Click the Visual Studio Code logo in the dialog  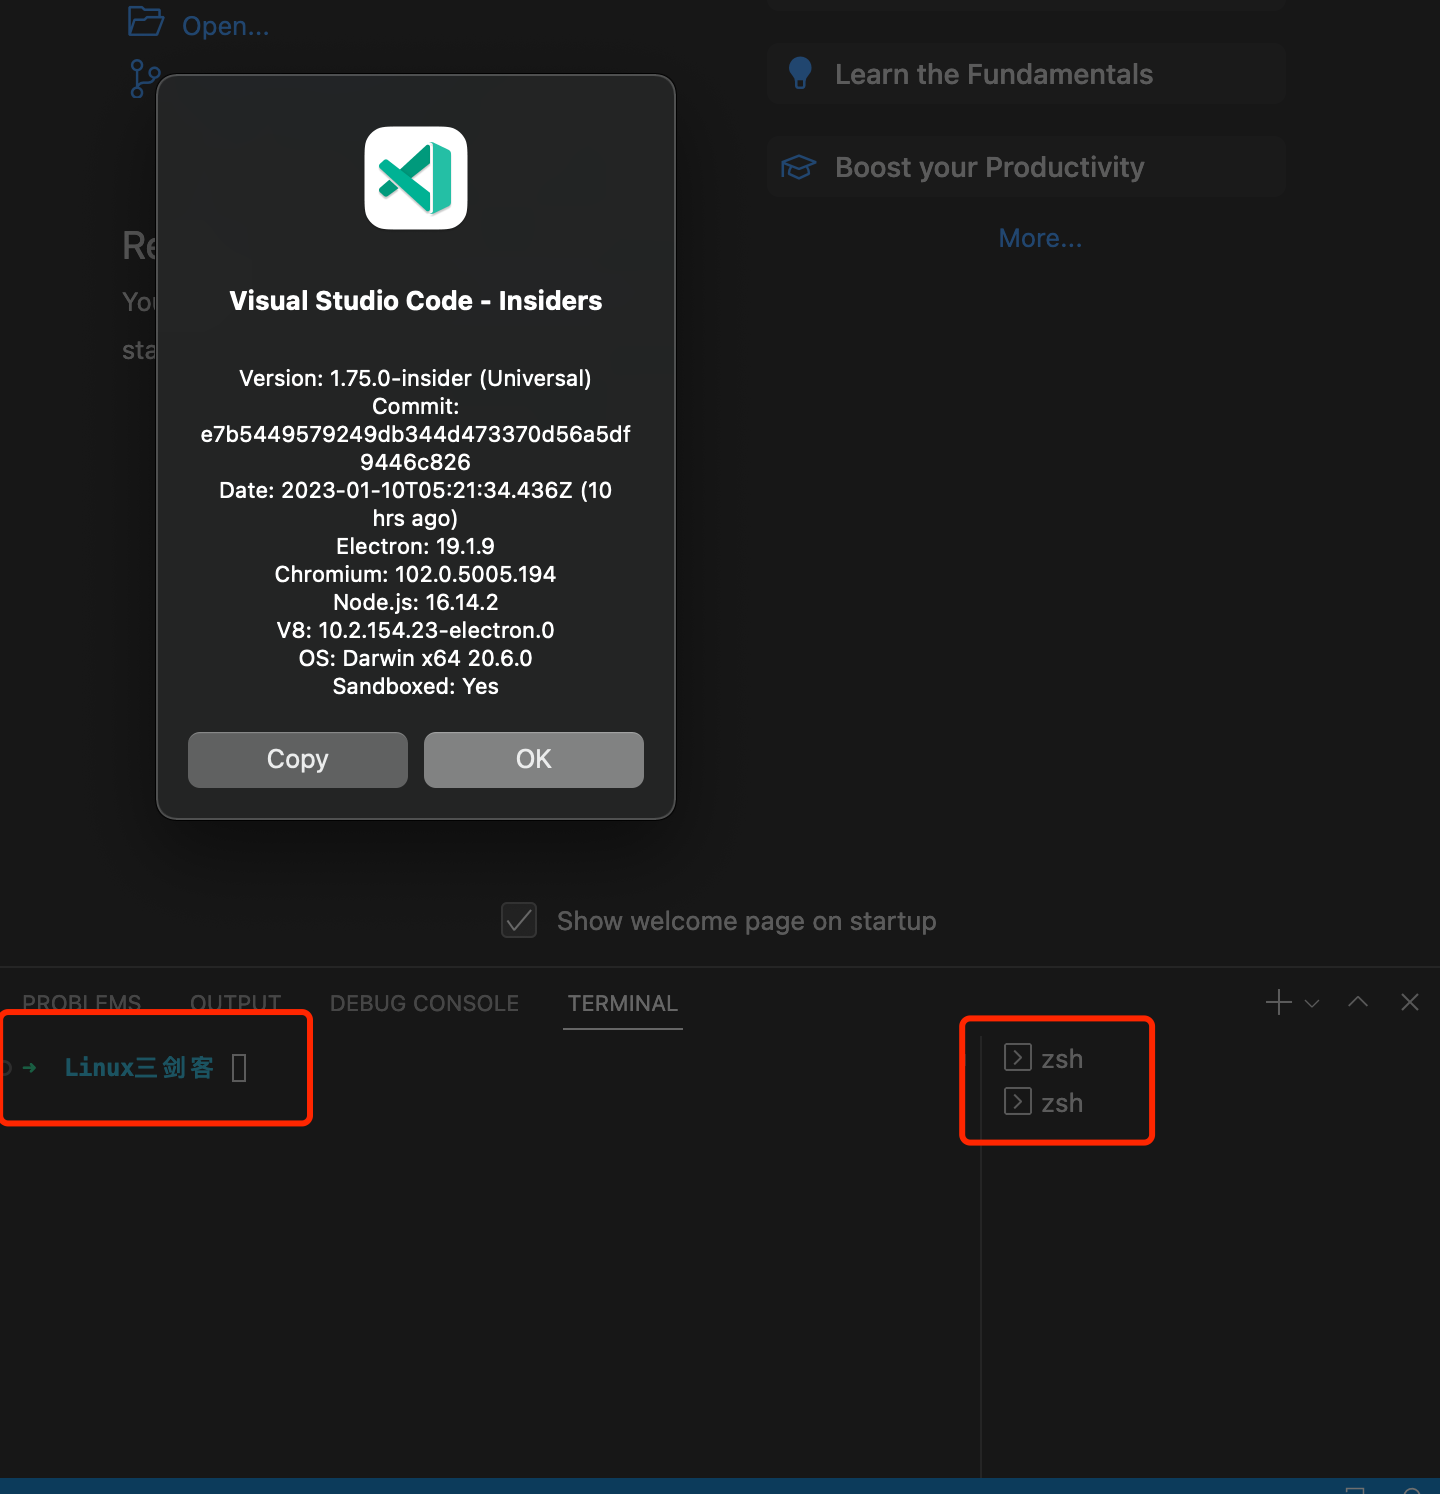tap(415, 179)
